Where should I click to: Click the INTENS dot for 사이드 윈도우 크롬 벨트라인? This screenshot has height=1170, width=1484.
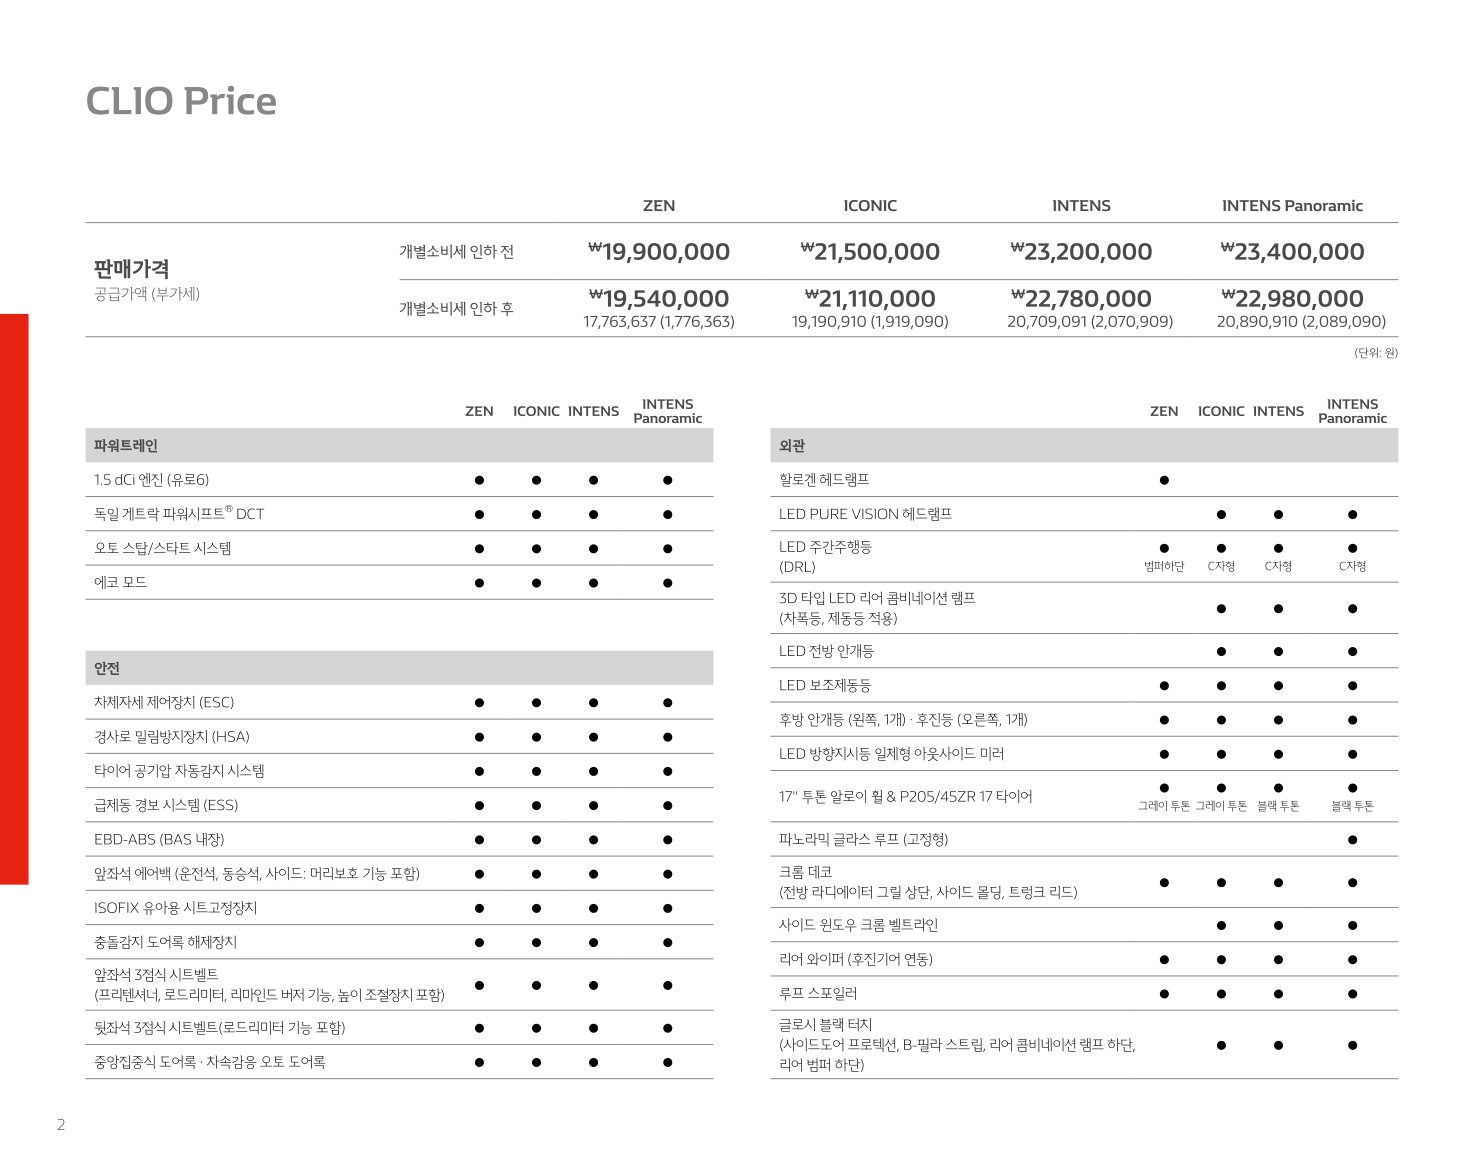tap(1278, 926)
